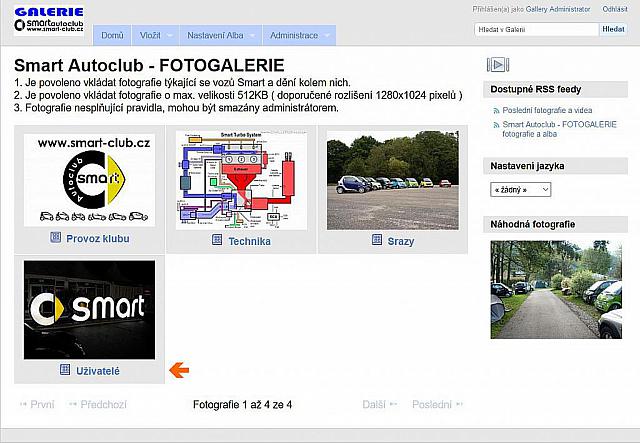
Task: Click the Dostupné RSS feedy header
Action: [x=556, y=89]
